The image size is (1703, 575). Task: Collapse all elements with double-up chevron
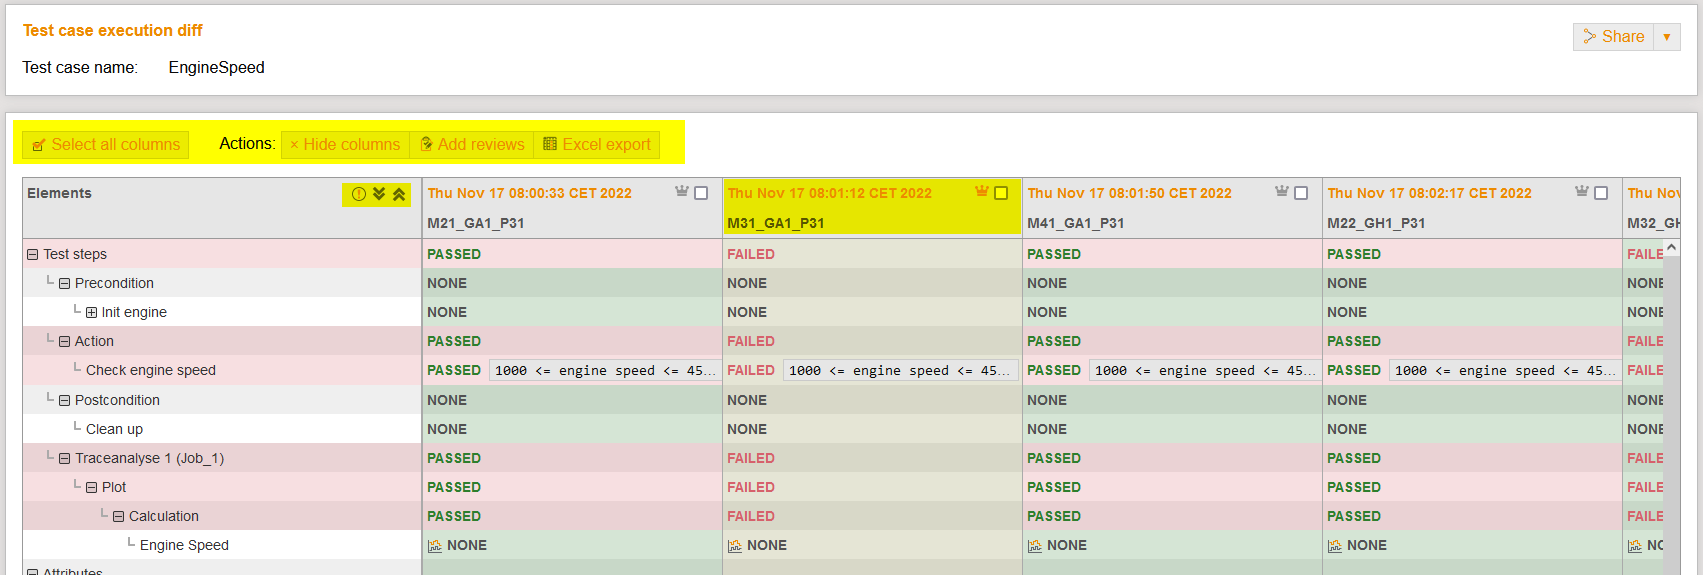point(399,194)
